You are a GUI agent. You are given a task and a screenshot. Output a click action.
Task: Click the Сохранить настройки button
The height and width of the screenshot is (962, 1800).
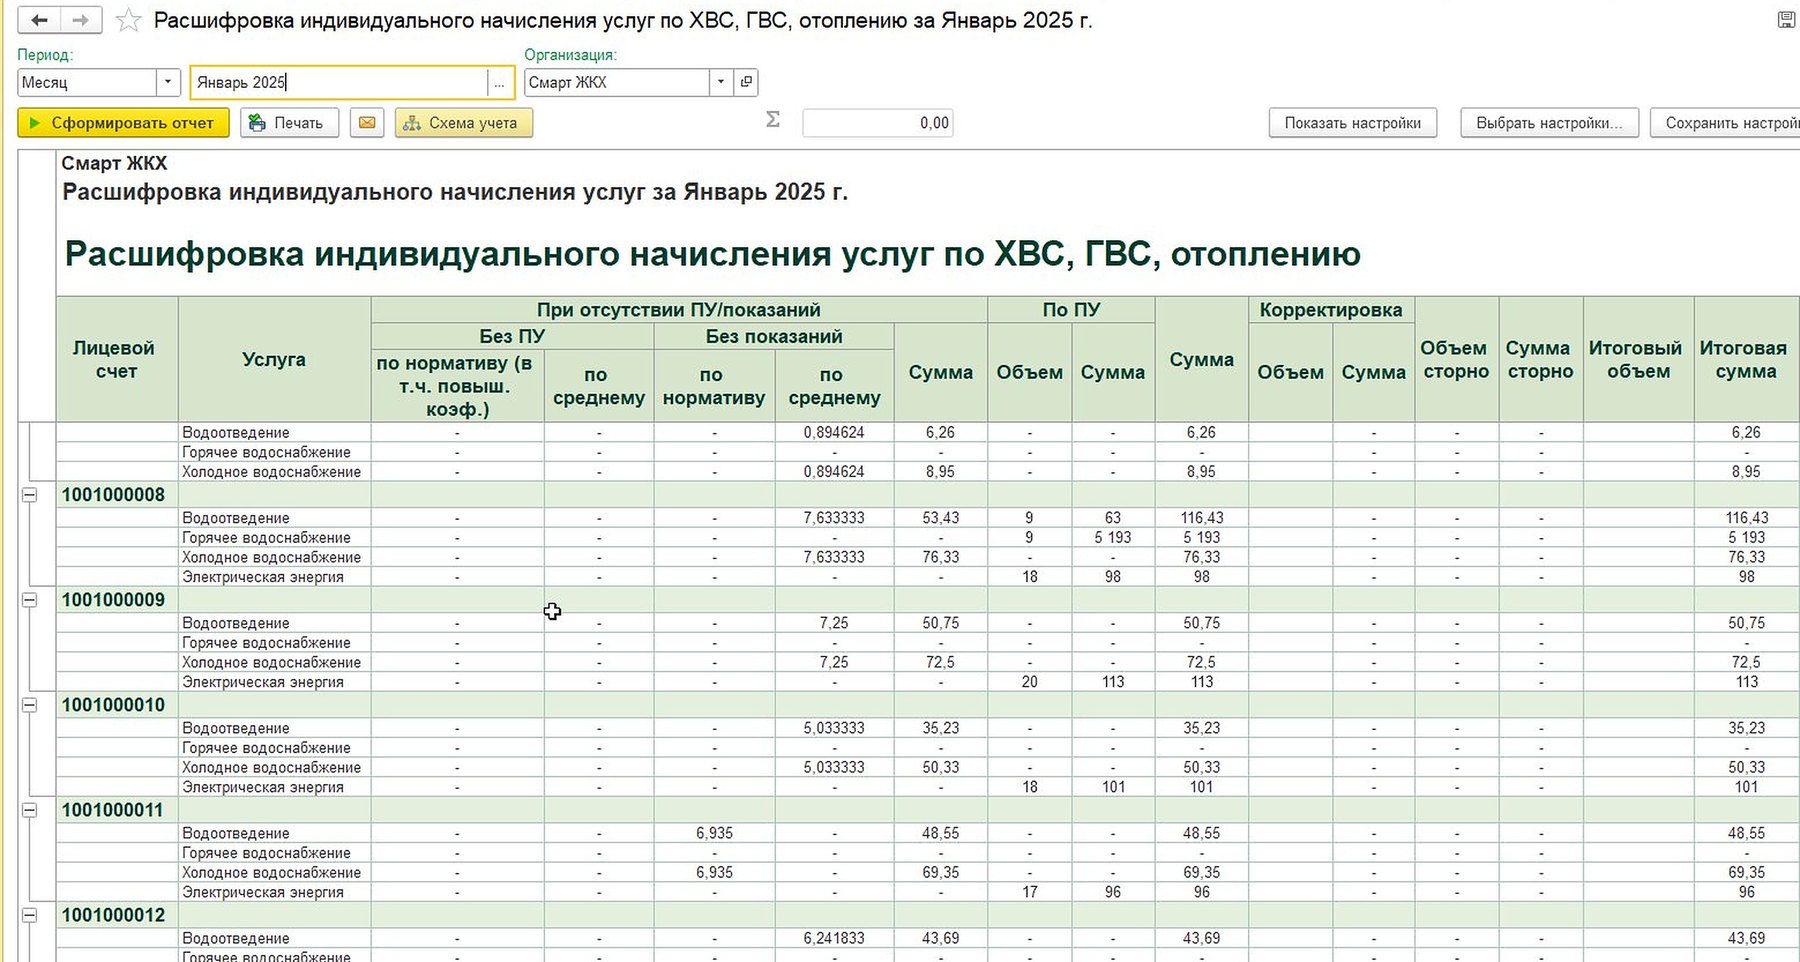1725,123
